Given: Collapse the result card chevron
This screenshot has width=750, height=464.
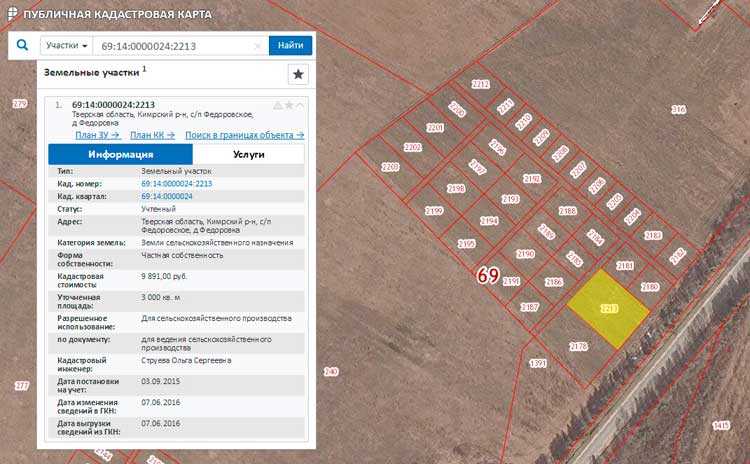Looking at the screenshot, I should click(x=300, y=105).
